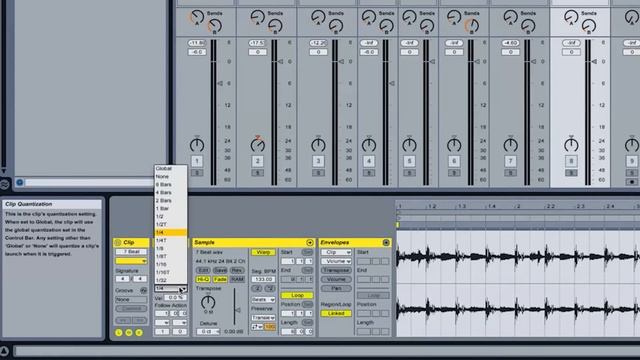Click the Save default clip button

coord(220,270)
